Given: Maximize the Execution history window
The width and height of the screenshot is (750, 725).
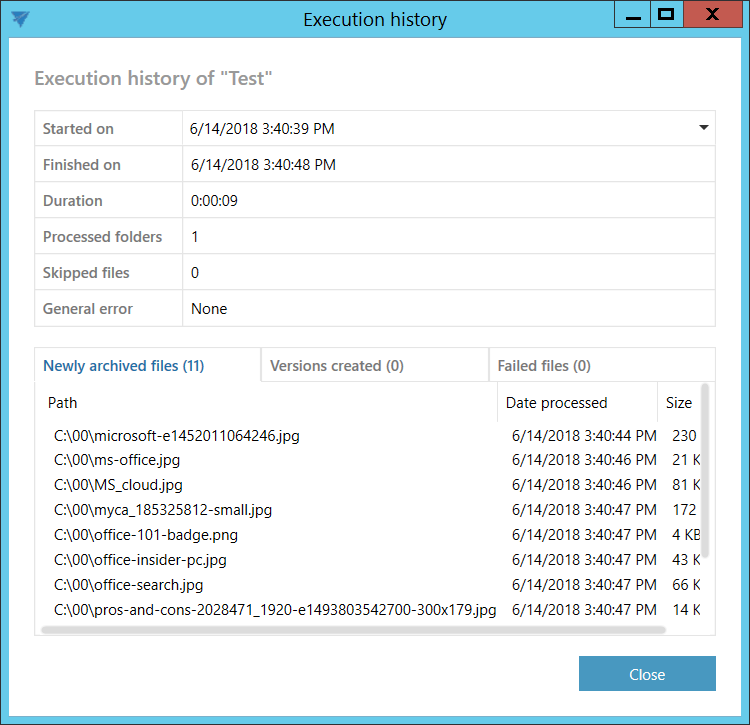Looking at the screenshot, I should pos(665,15).
